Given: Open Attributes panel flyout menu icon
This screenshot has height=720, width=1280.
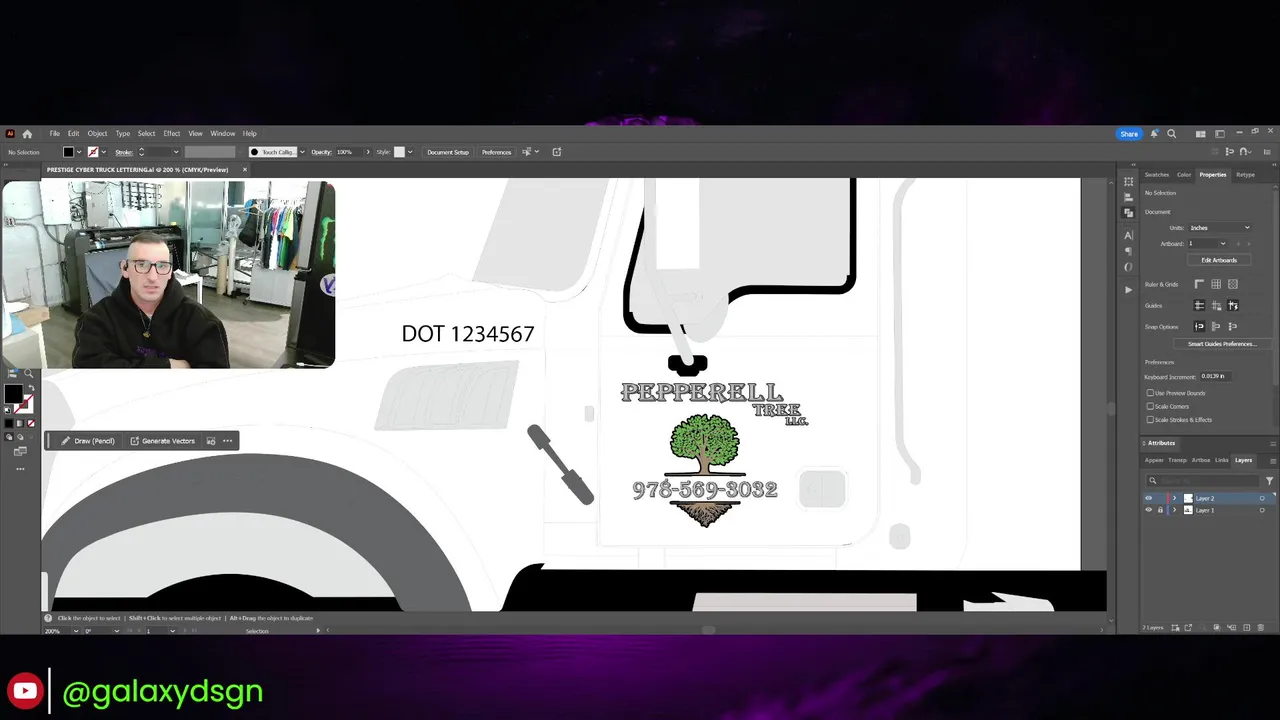Looking at the screenshot, I should click(1273, 443).
